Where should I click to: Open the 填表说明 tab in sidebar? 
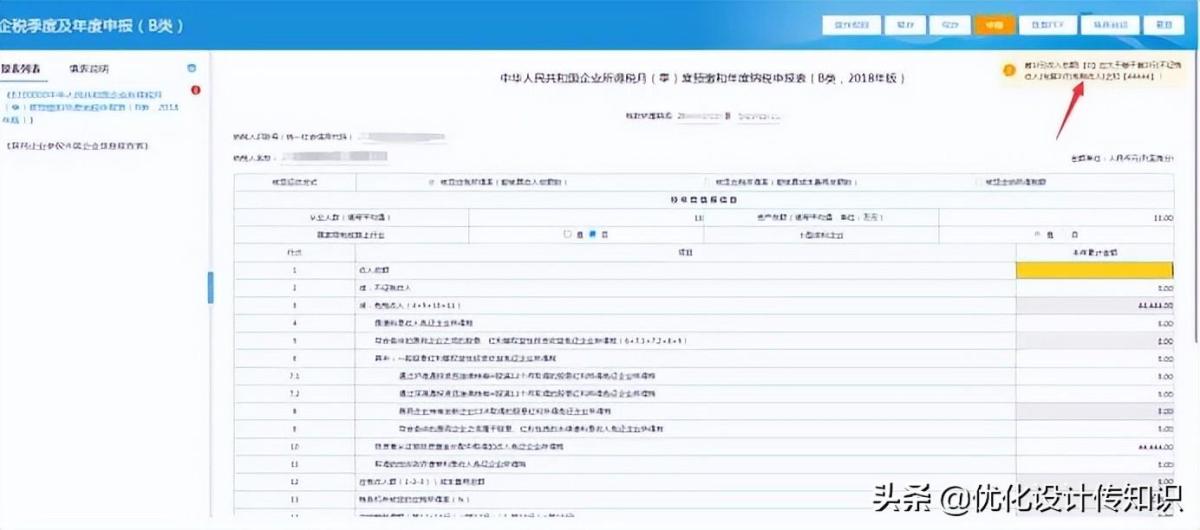coord(89,69)
